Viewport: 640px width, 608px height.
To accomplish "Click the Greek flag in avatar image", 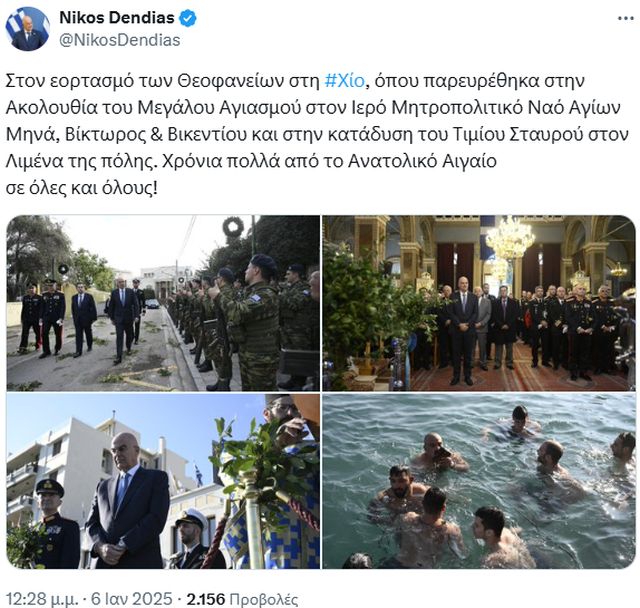I will coord(13,24).
